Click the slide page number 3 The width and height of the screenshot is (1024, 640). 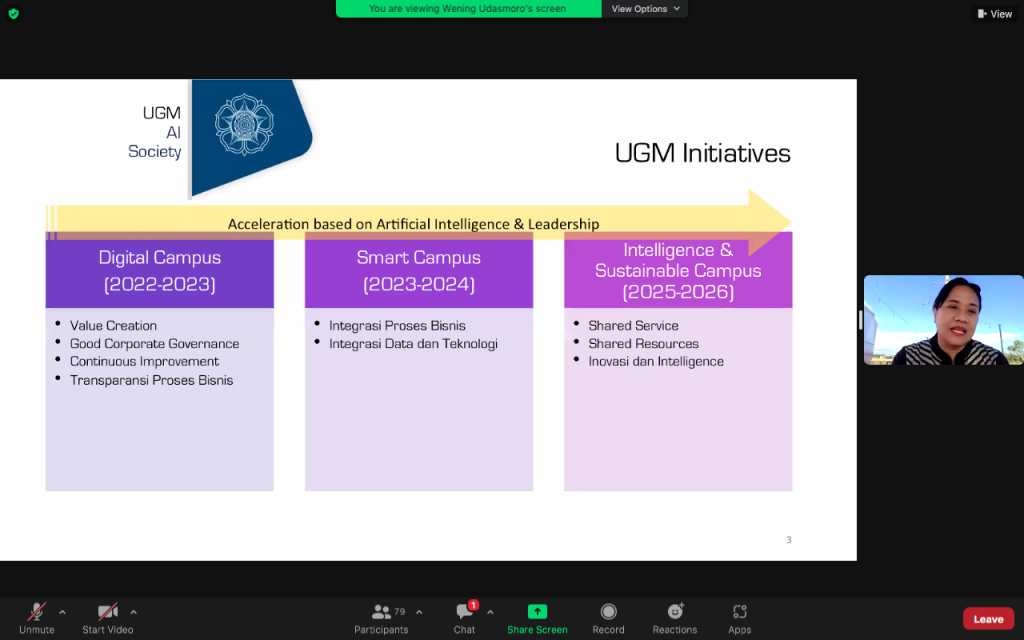coord(789,540)
